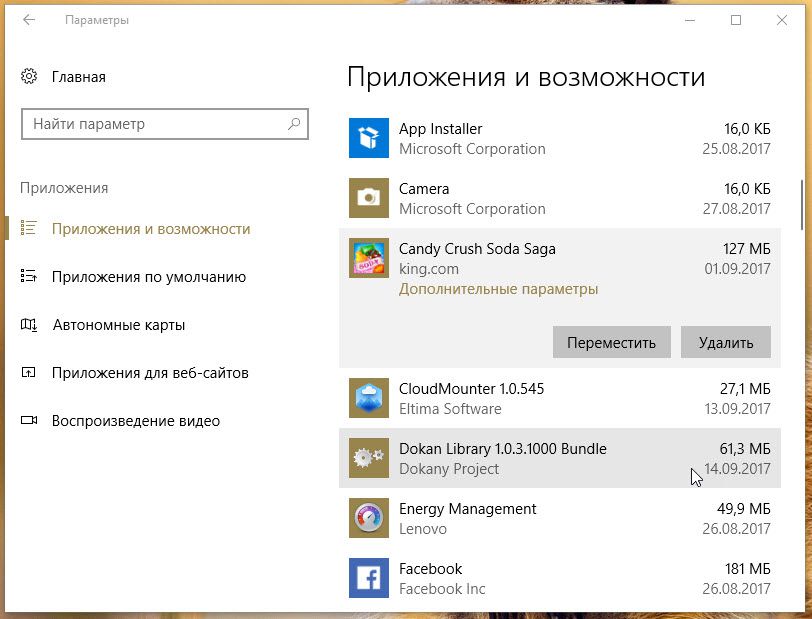The width and height of the screenshot is (812, 619).
Task: Click the vertical scrollbar in apps list
Action: 801,204
